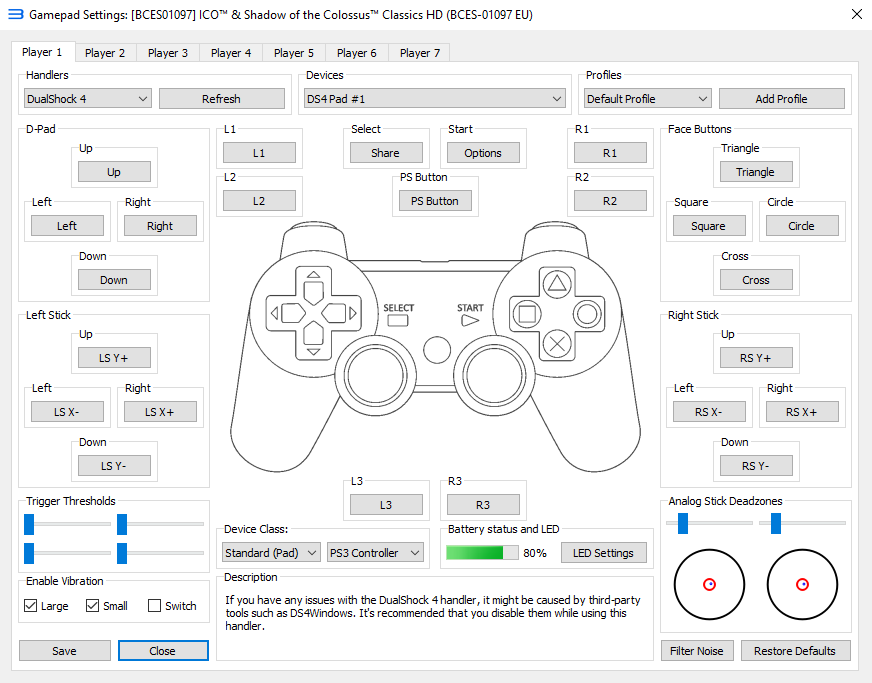Open the Player 3 tab

pos(168,53)
